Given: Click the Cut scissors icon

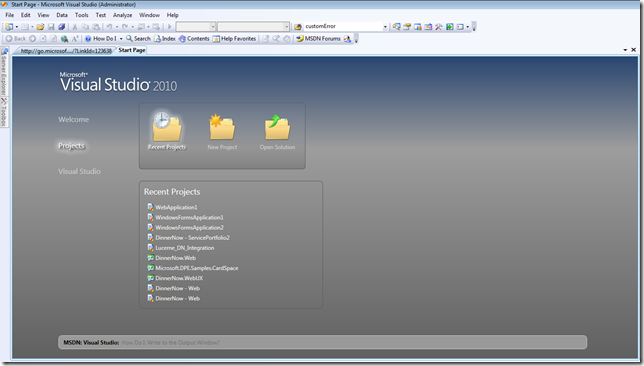Looking at the screenshot, I should pyautogui.click(x=75, y=27).
